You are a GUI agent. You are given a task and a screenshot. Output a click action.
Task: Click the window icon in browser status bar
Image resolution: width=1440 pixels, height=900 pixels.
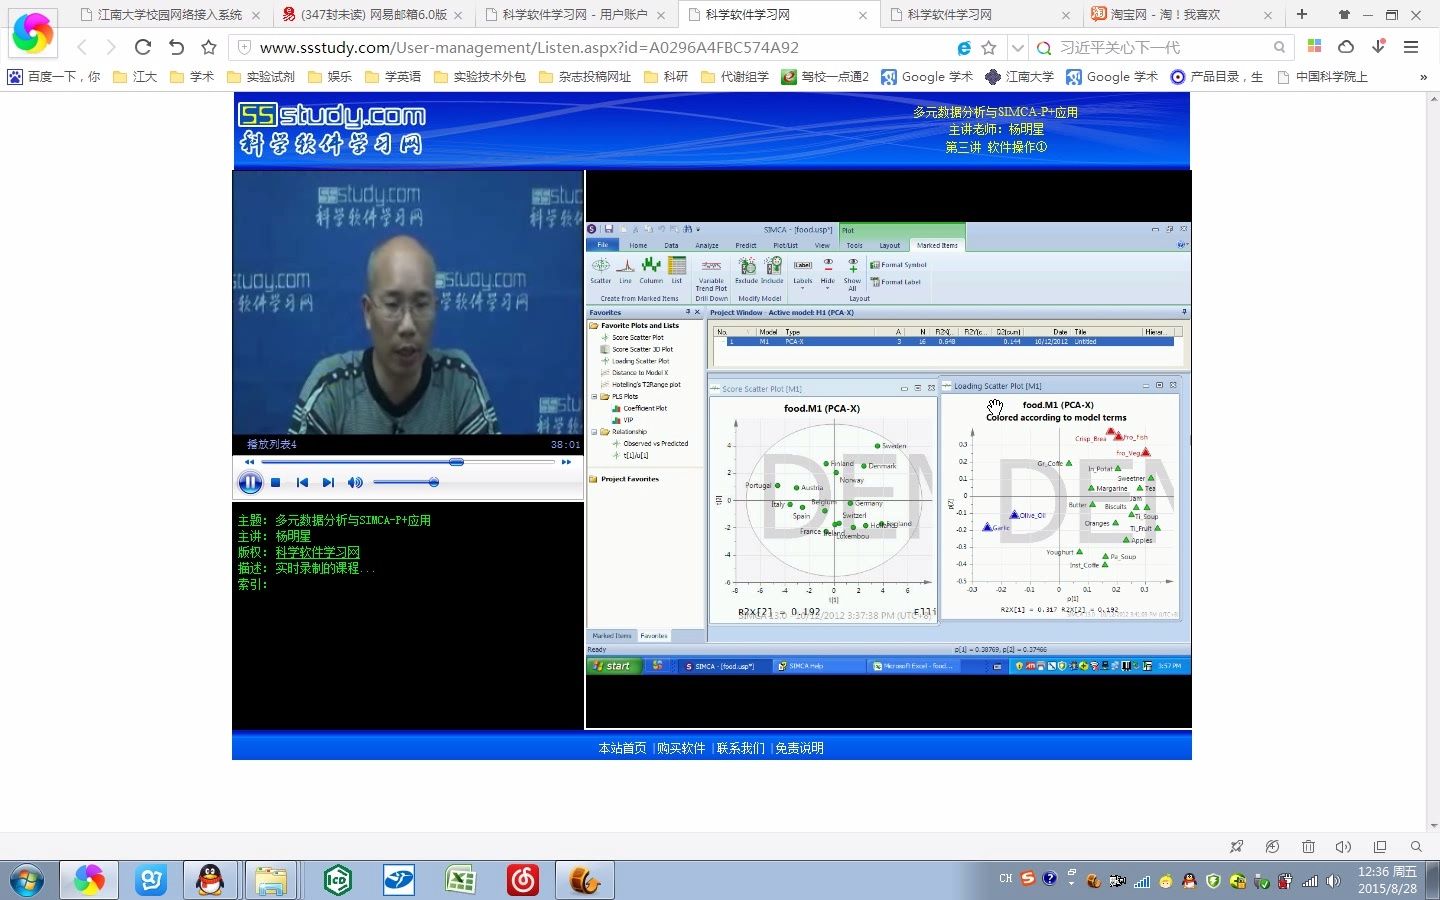tap(1380, 846)
